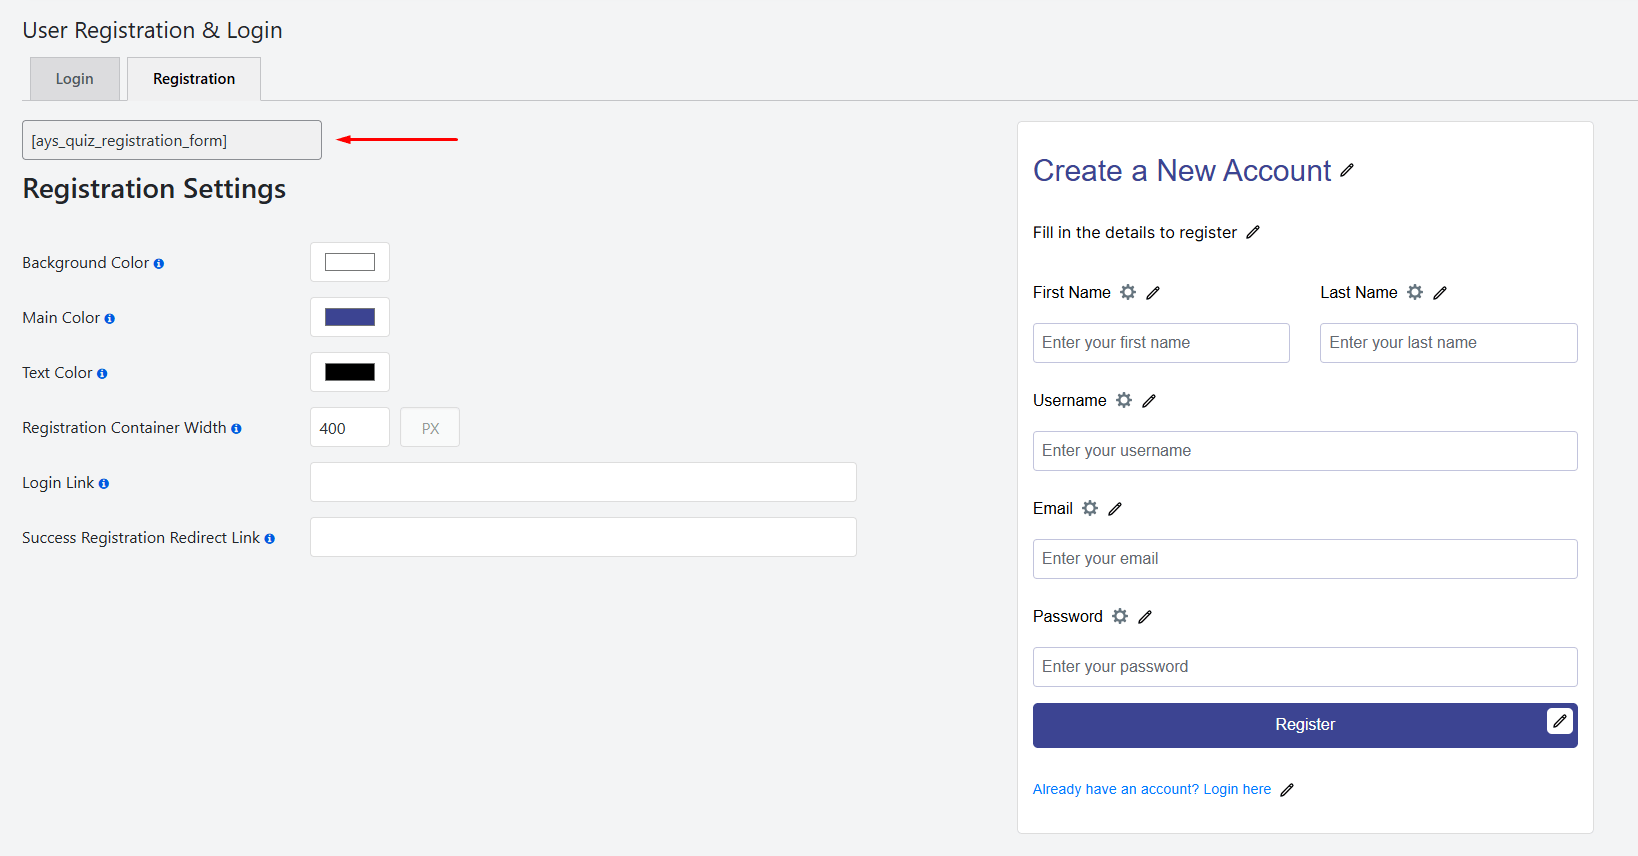This screenshot has height=856, width=1638.
Task: Select the Registration tab
Action: [x=194, y=79]
